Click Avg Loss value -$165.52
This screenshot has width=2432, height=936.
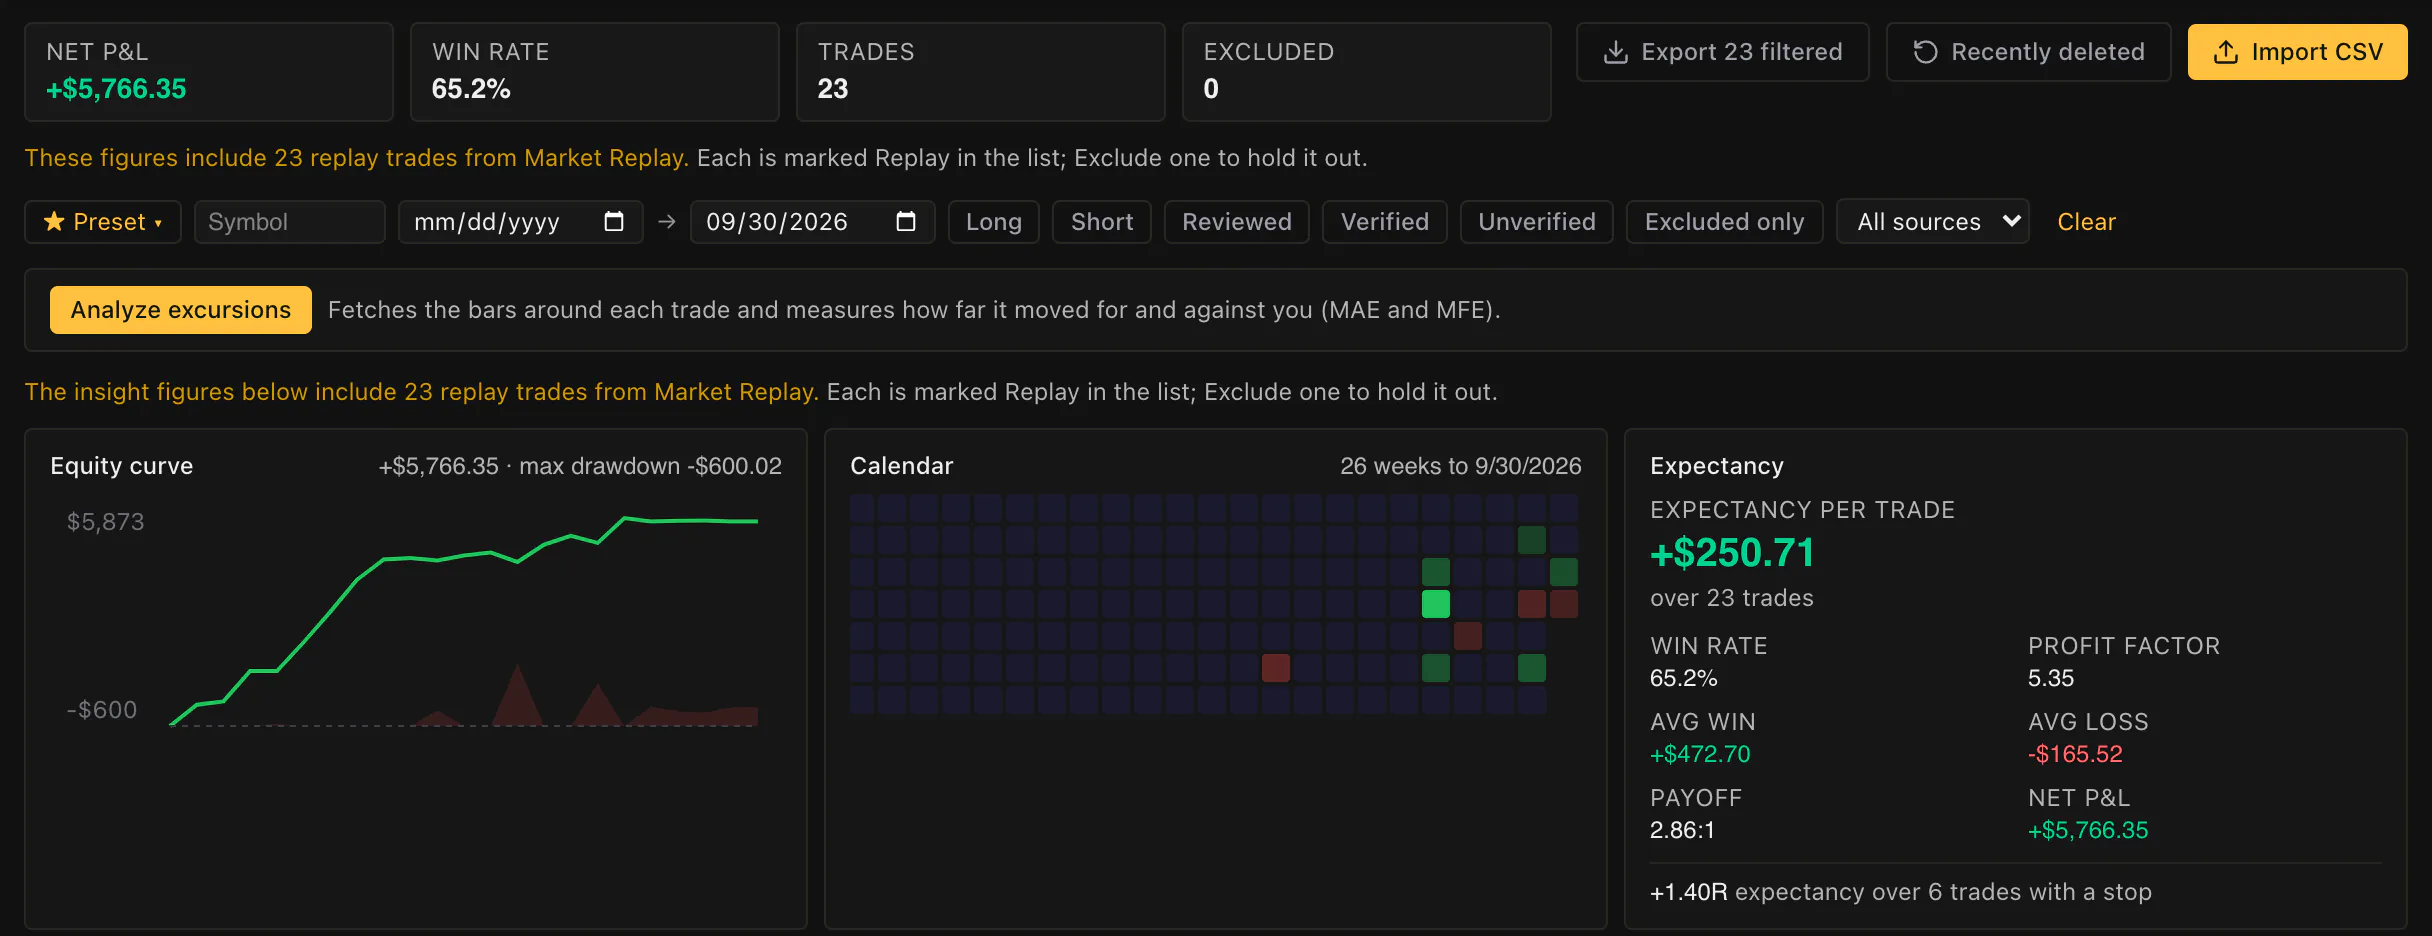[x=2075, y=754]
